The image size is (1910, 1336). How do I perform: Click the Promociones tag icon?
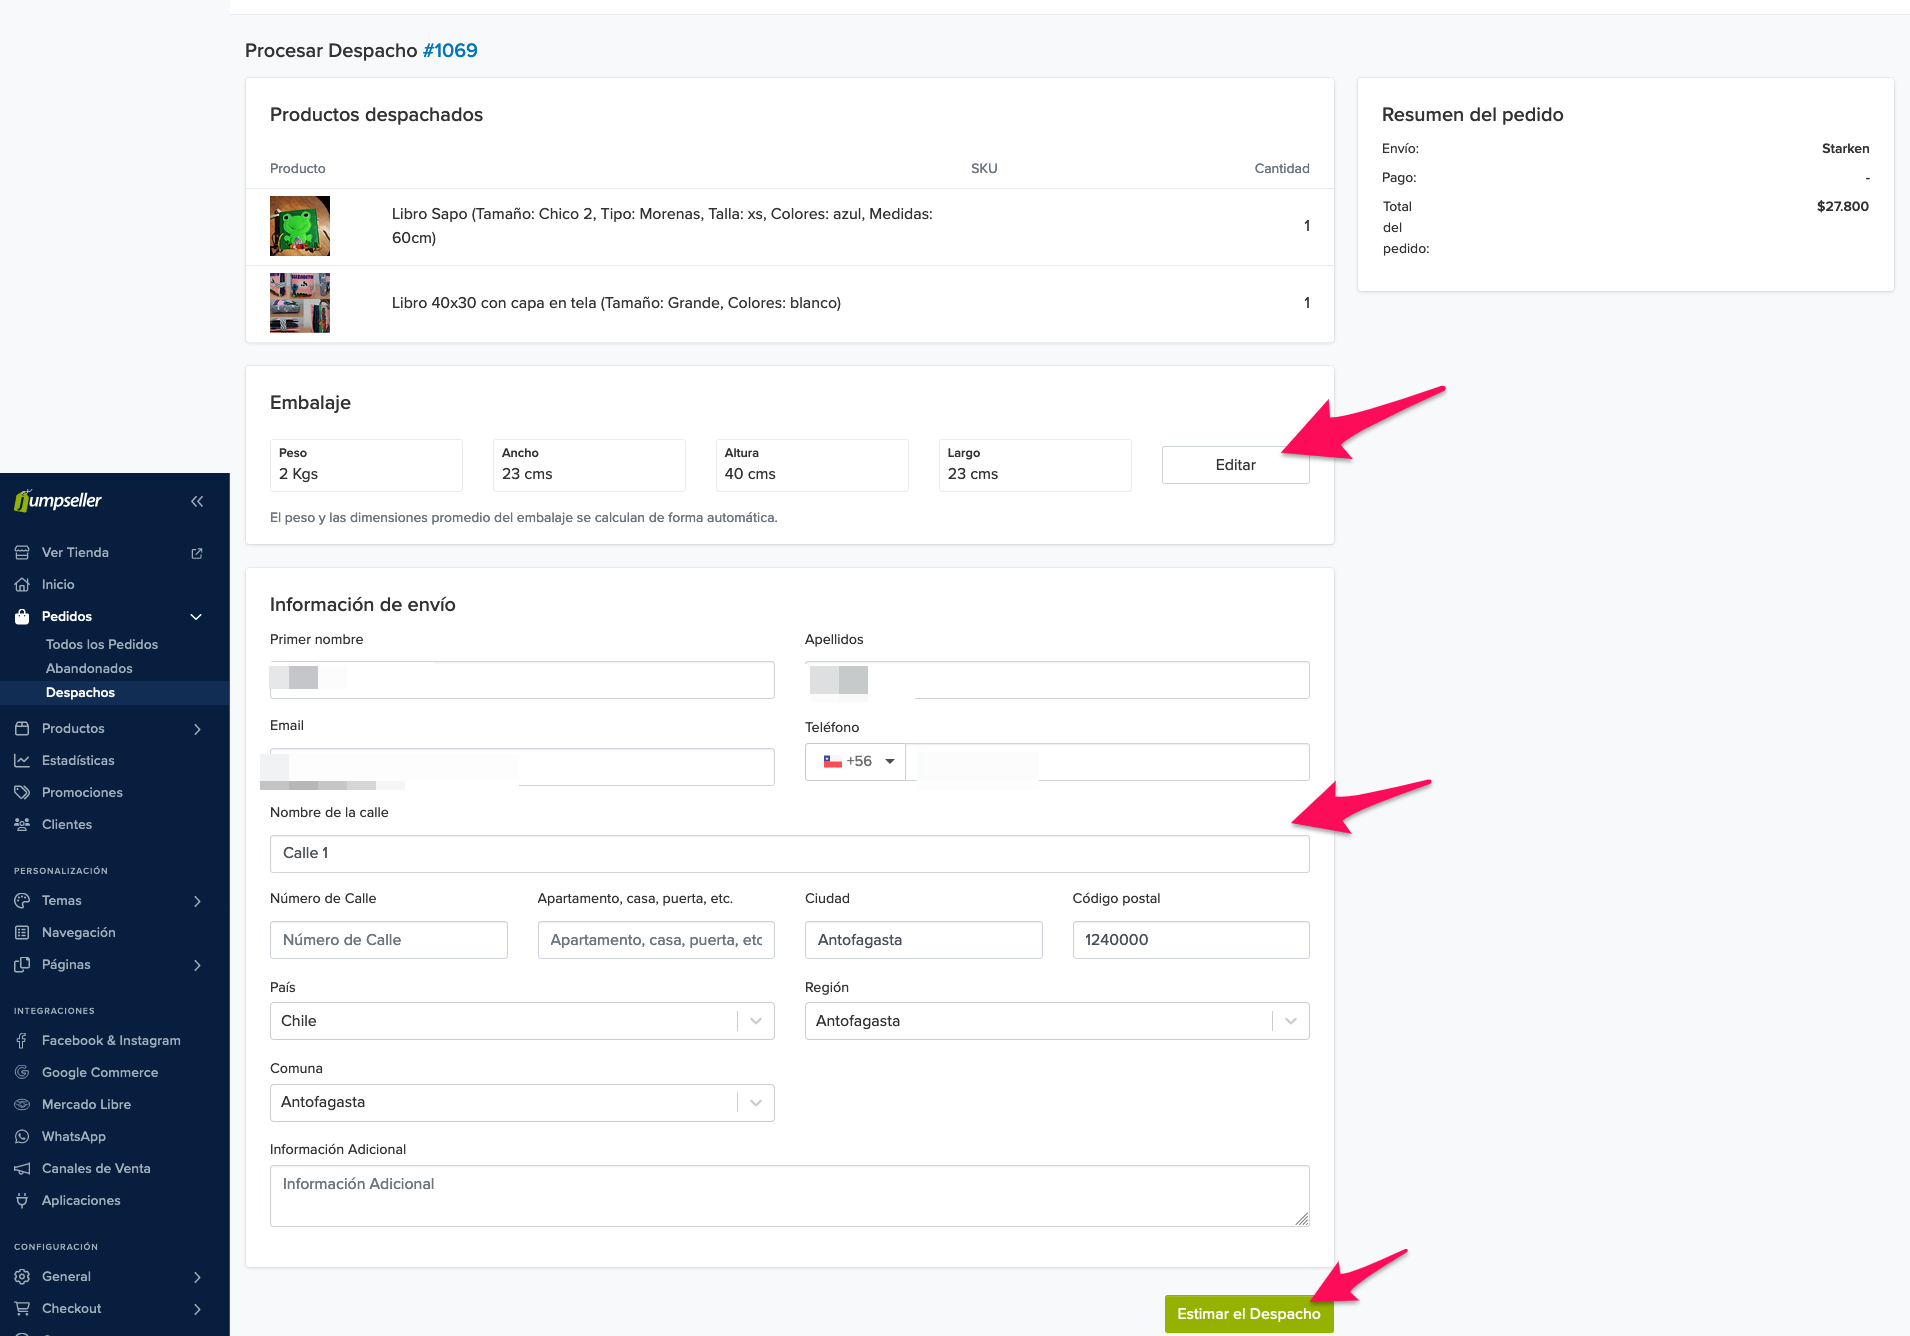(x=22, y=793)
